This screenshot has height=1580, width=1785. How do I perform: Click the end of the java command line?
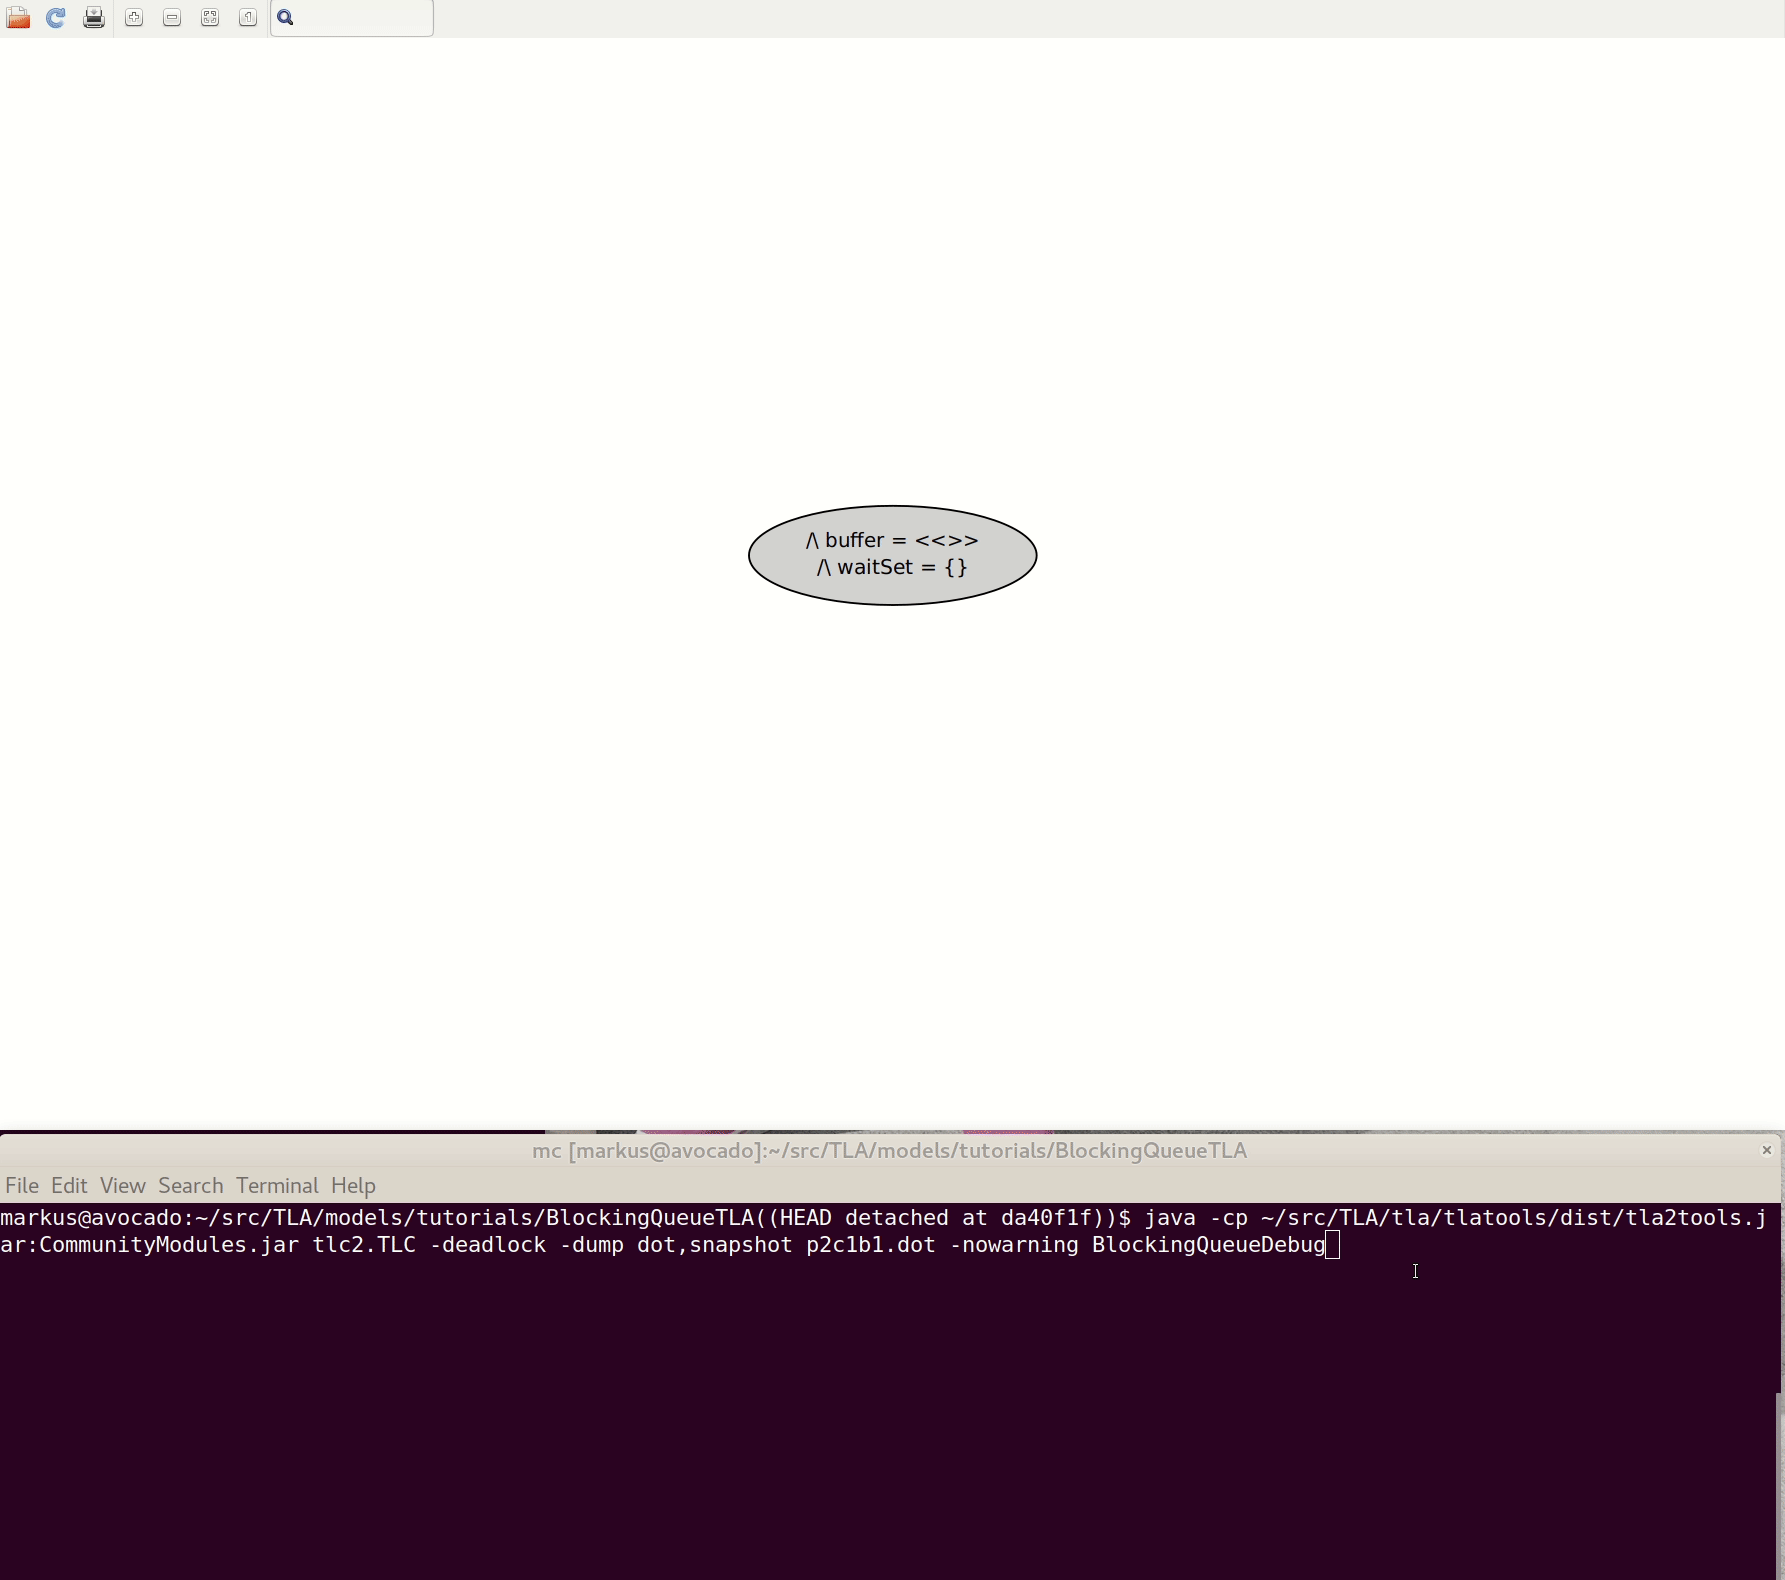click(1332, 1245)
